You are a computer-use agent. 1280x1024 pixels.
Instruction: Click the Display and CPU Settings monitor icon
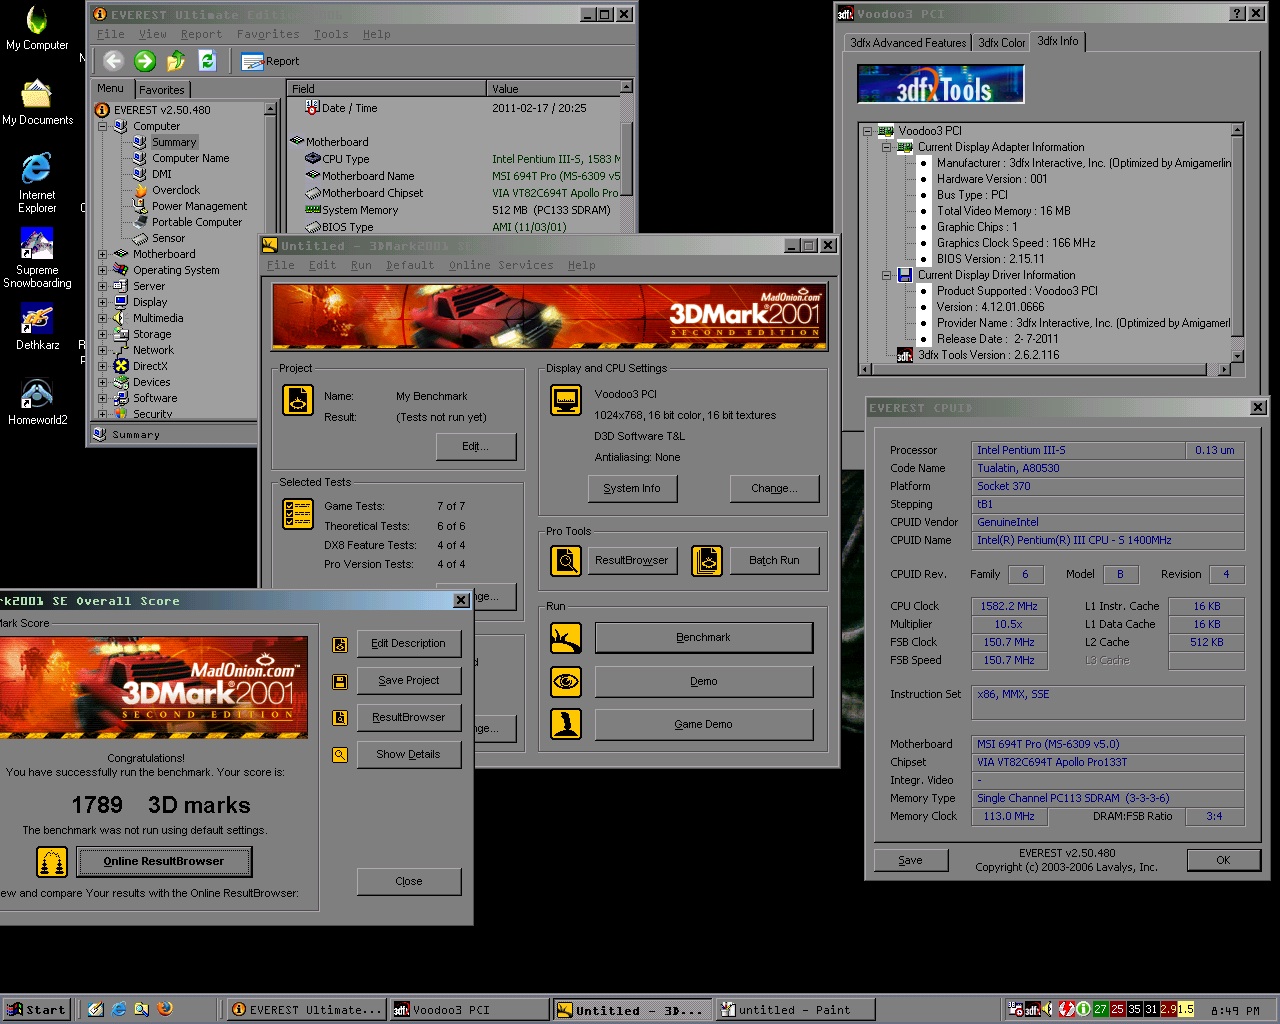(566, 400)
